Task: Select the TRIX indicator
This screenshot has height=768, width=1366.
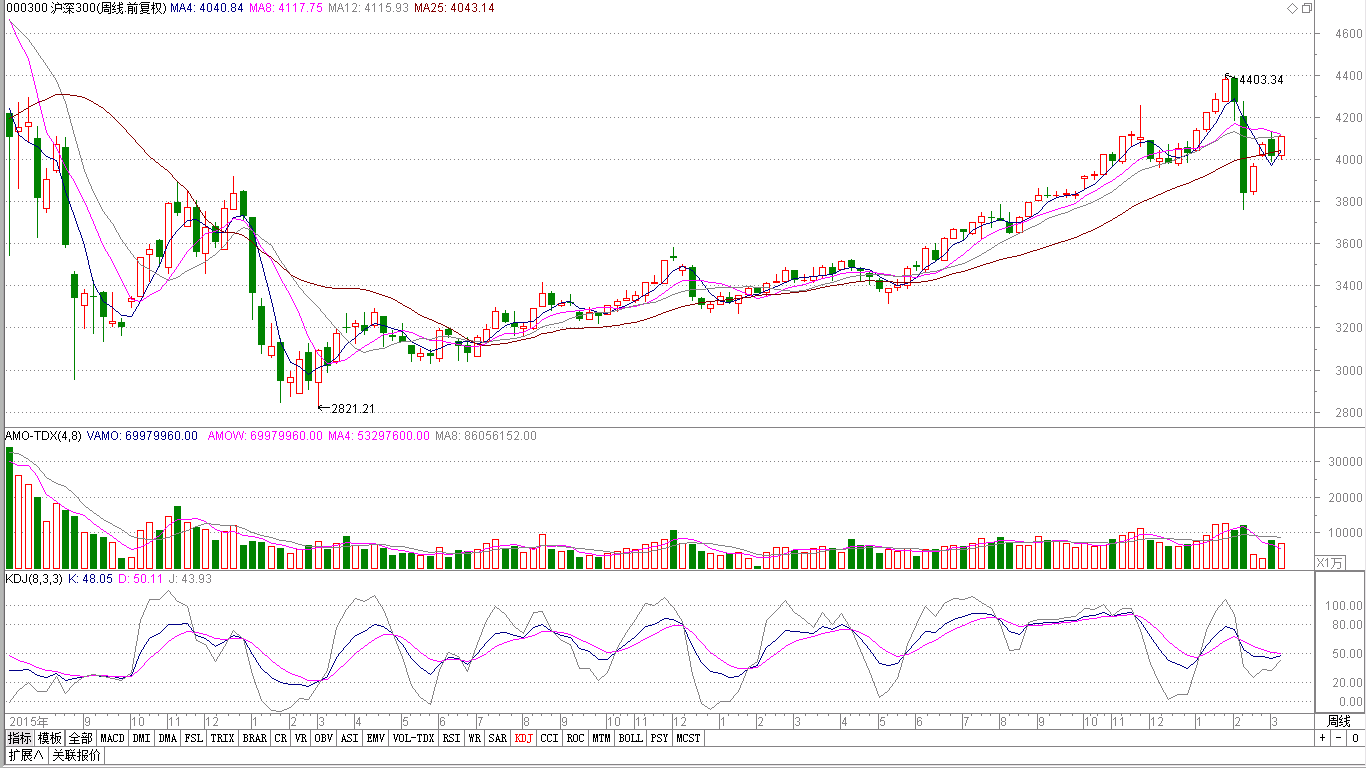Action: [223, 738]
